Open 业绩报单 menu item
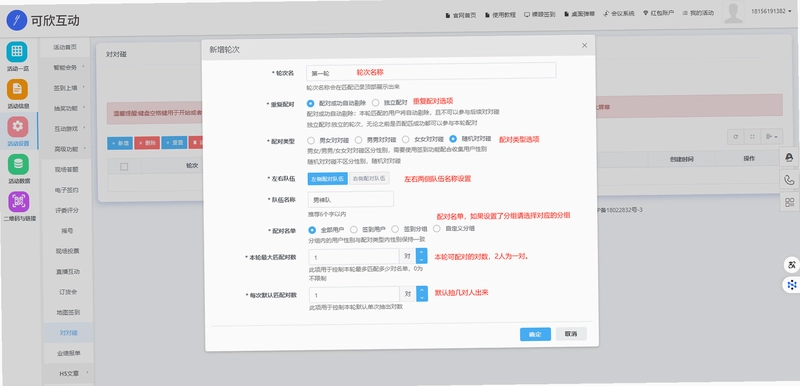Viewport: 800px width, 386px height. pyautogui.click(x=68, y=353)
